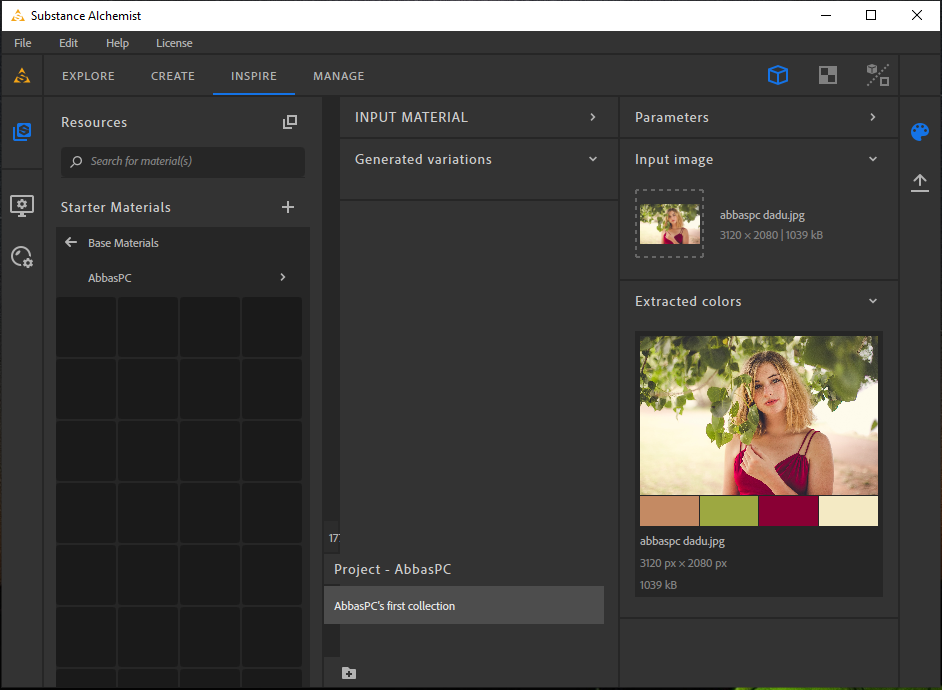Pick the crimson red extracted color swatch

(788, 510)
